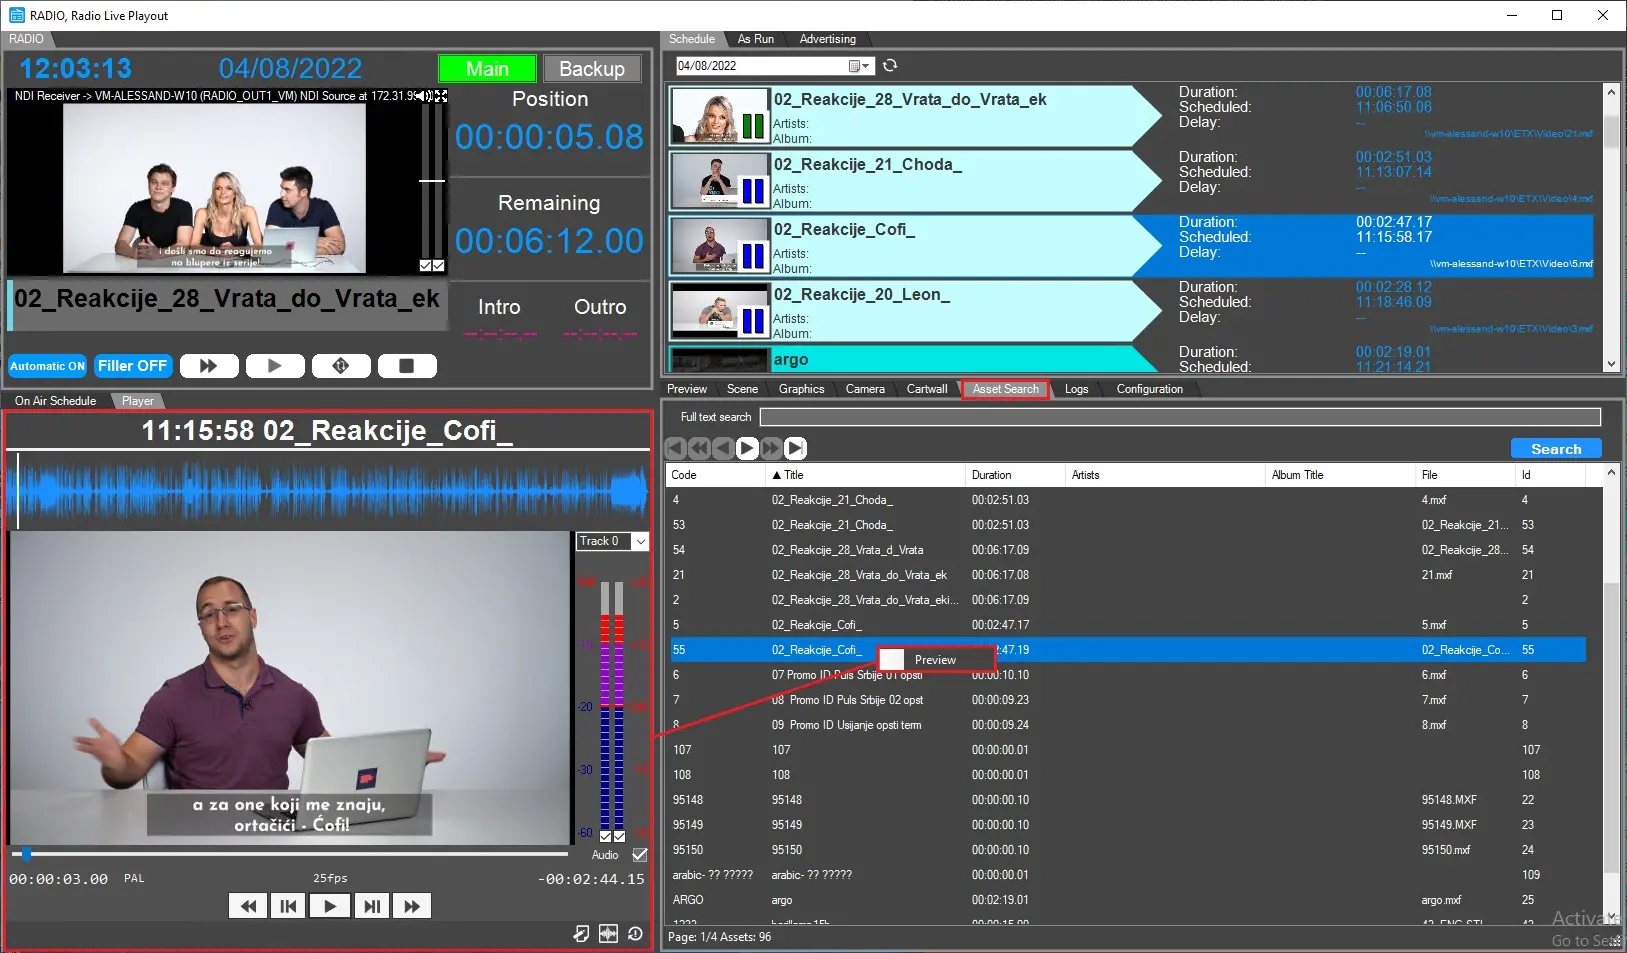The width and height of the screenshot is (1627, 953).
Task: Open the Cartwall tab
Action: (926, 389)
